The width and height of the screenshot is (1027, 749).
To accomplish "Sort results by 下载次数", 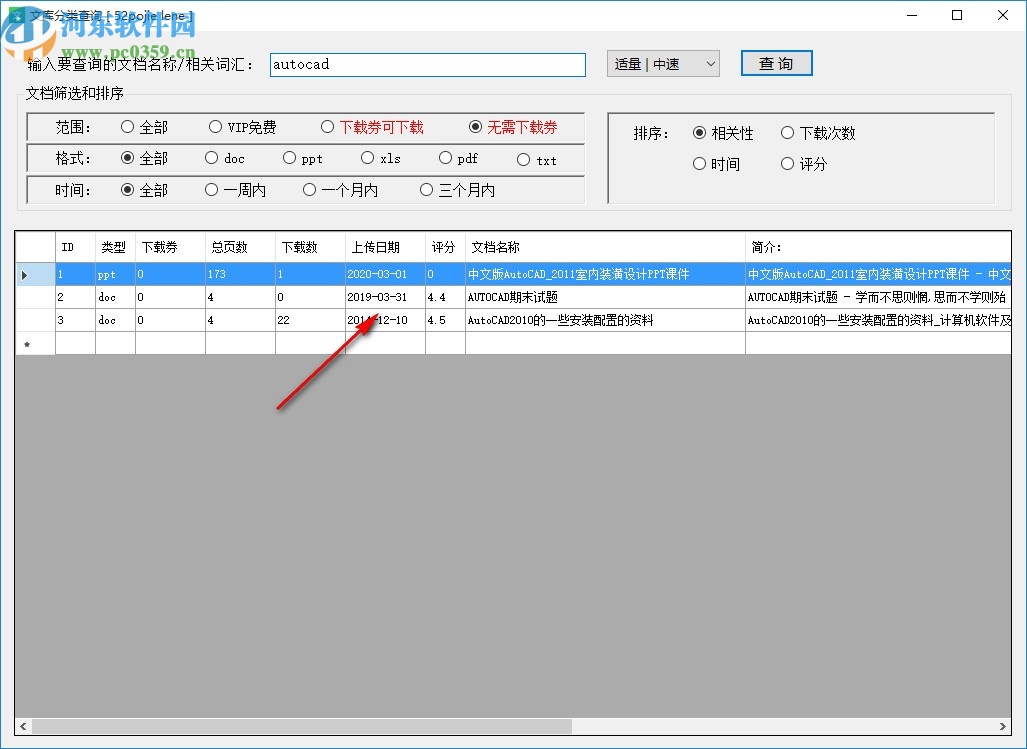I will [x=789, y=132].
